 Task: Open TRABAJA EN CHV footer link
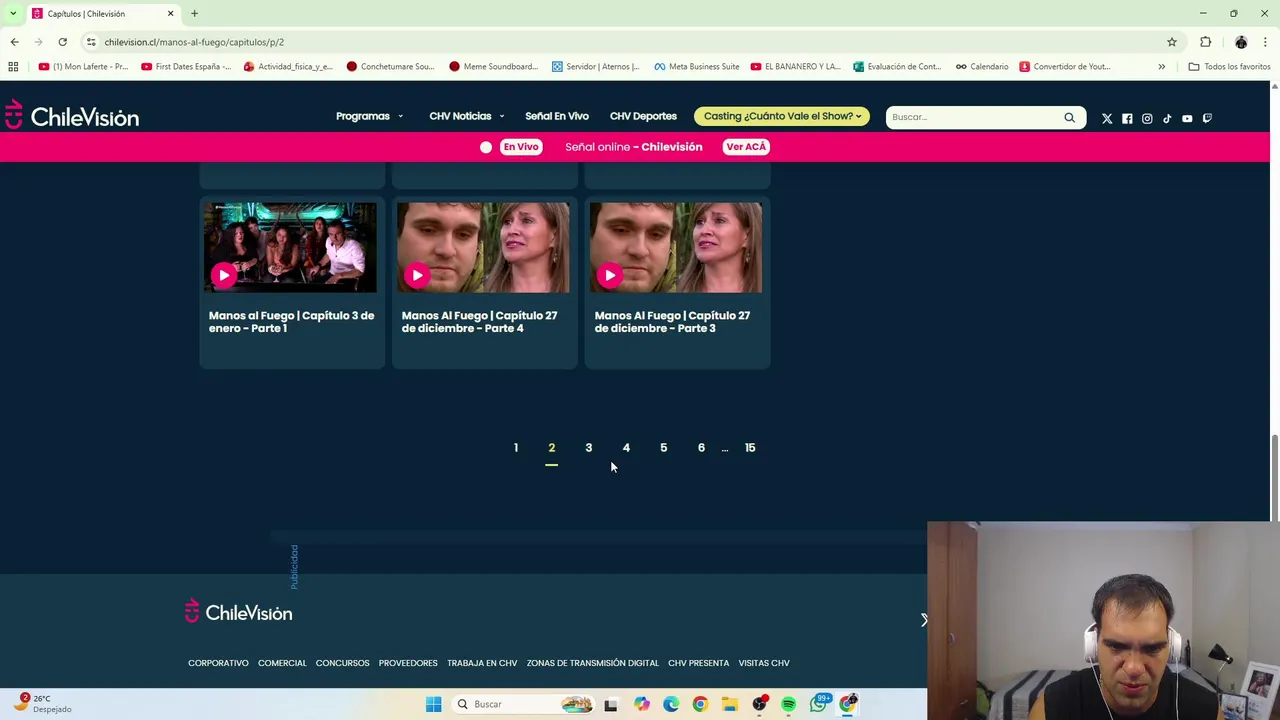[x=482, y=663]
